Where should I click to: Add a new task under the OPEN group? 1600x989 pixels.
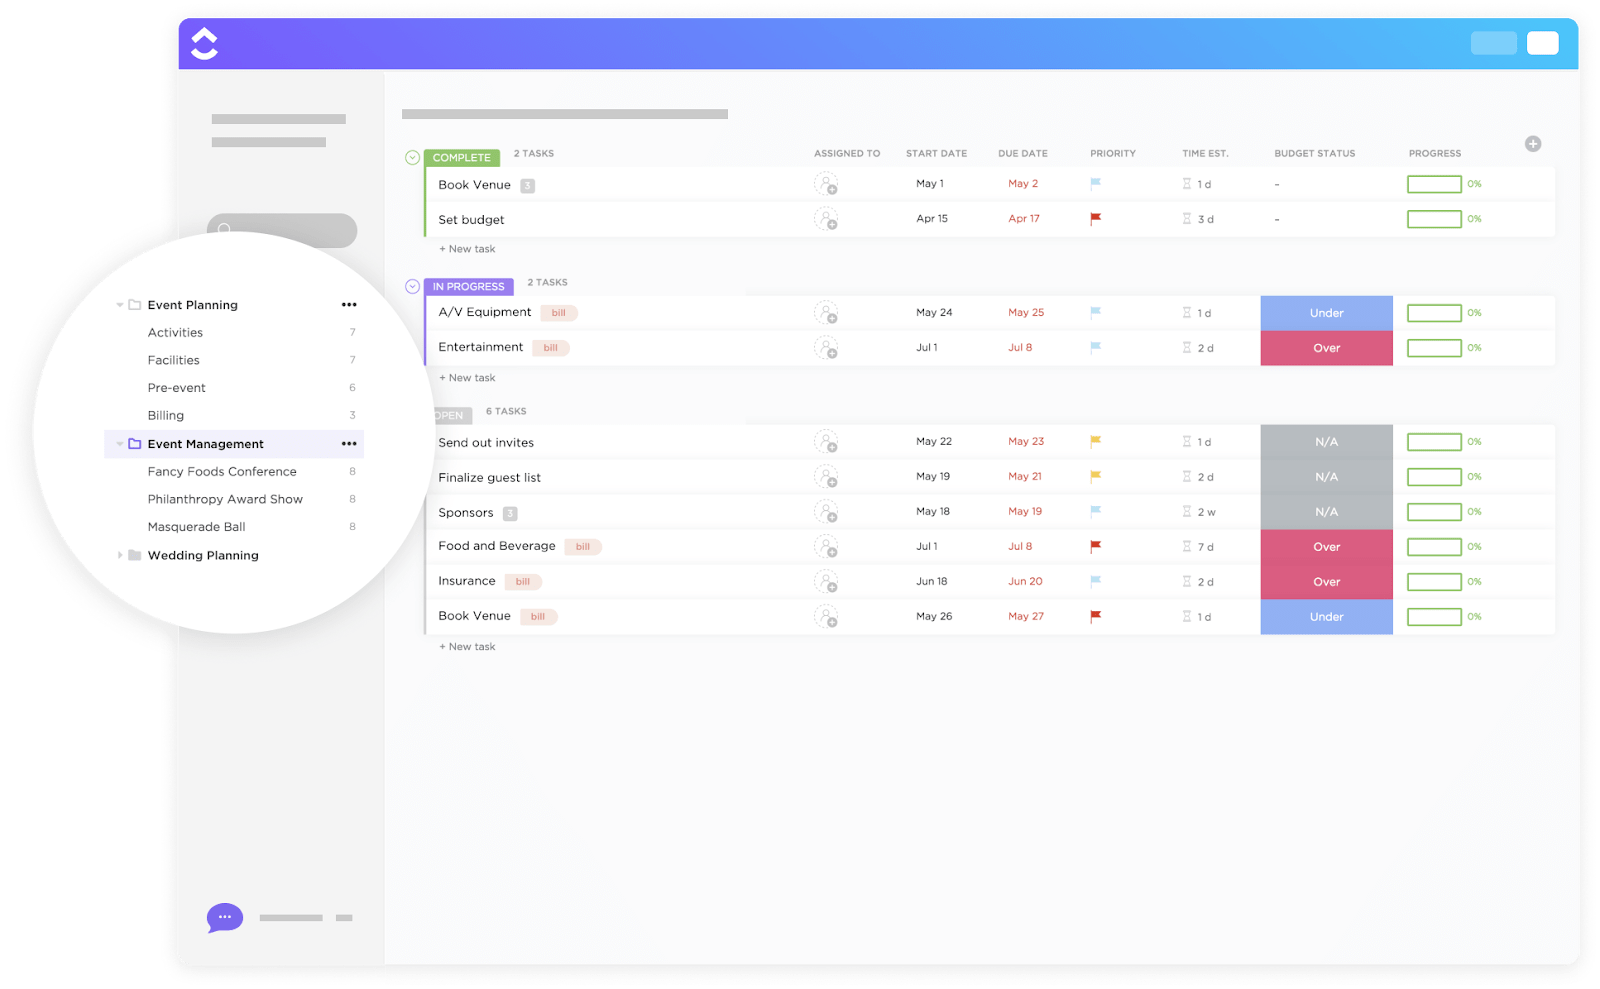point(466,646)
